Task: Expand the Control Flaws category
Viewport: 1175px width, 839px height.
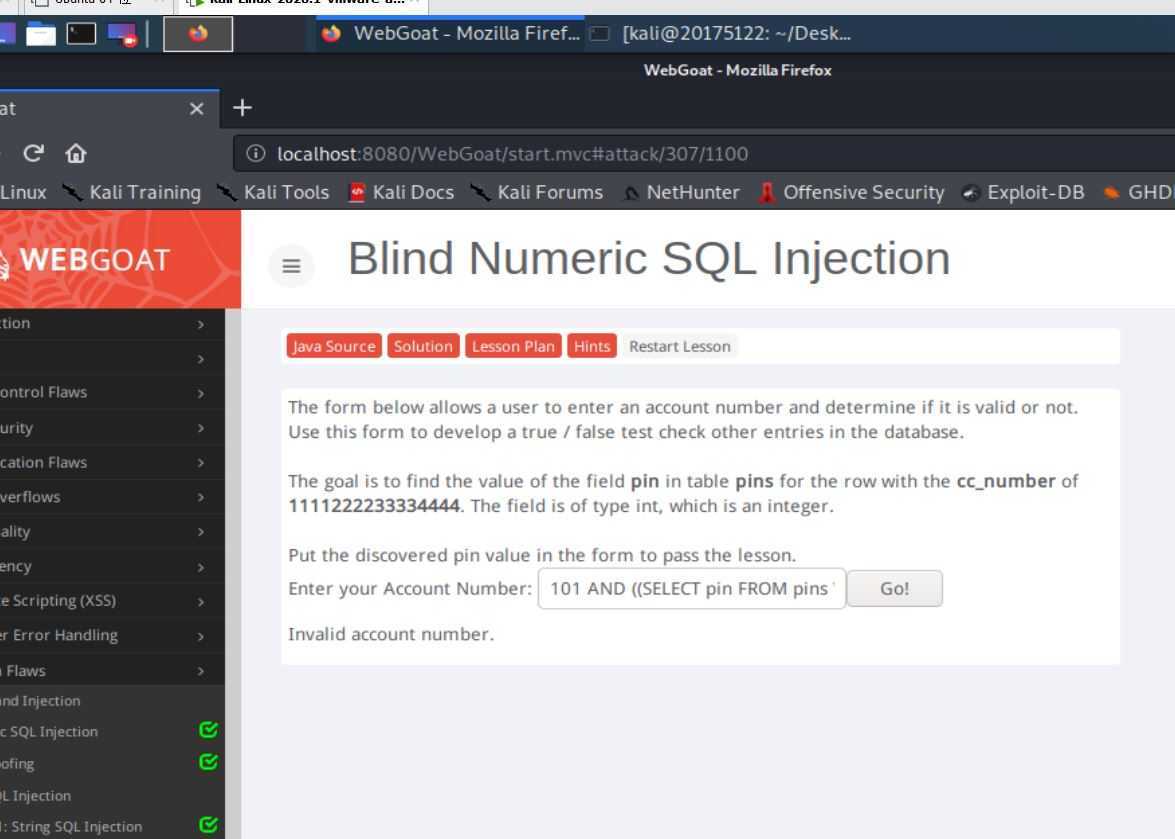Action: click(x=112, y=393)
